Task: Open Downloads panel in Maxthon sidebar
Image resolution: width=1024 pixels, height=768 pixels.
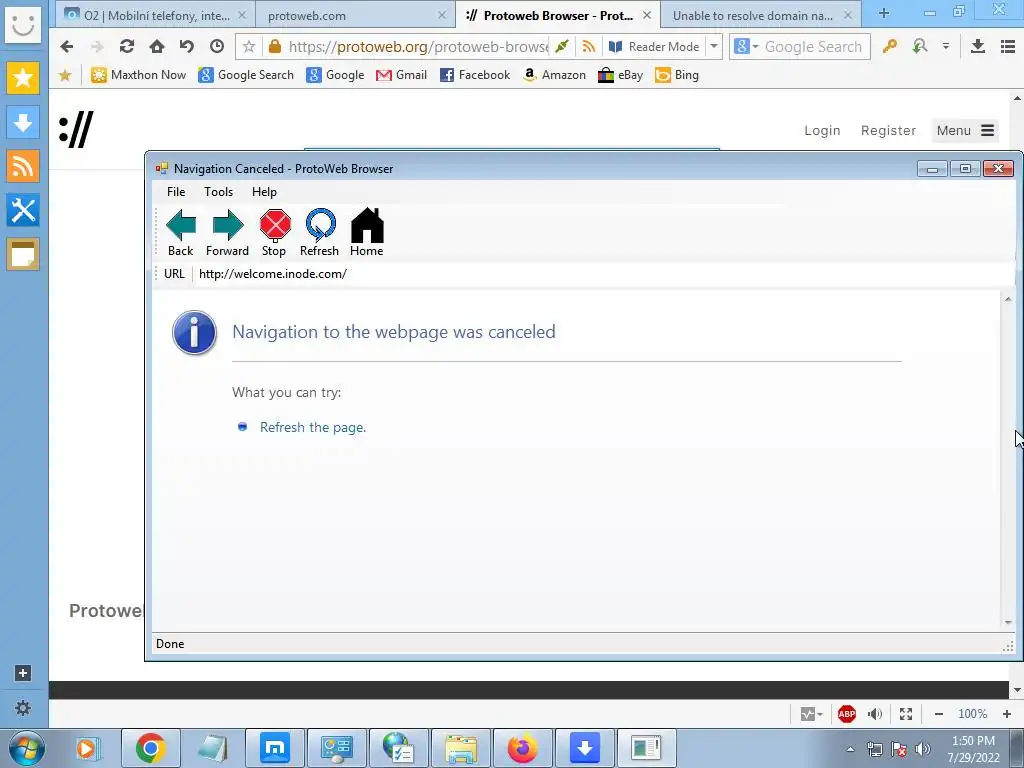Action: click(x=23, y=122)
